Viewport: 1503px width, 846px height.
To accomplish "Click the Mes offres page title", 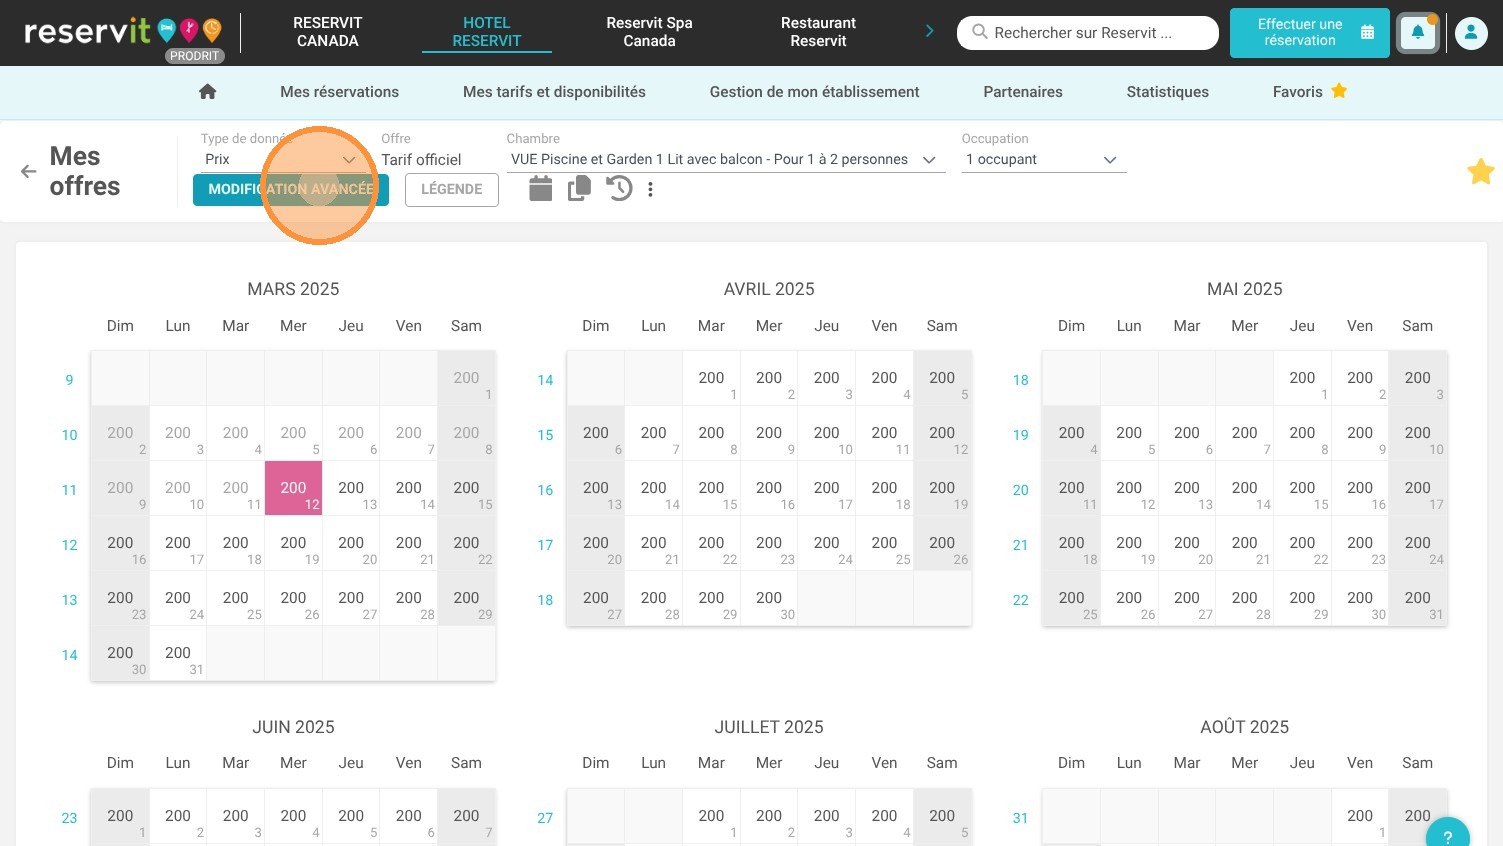I will click(x=85, y=171).
